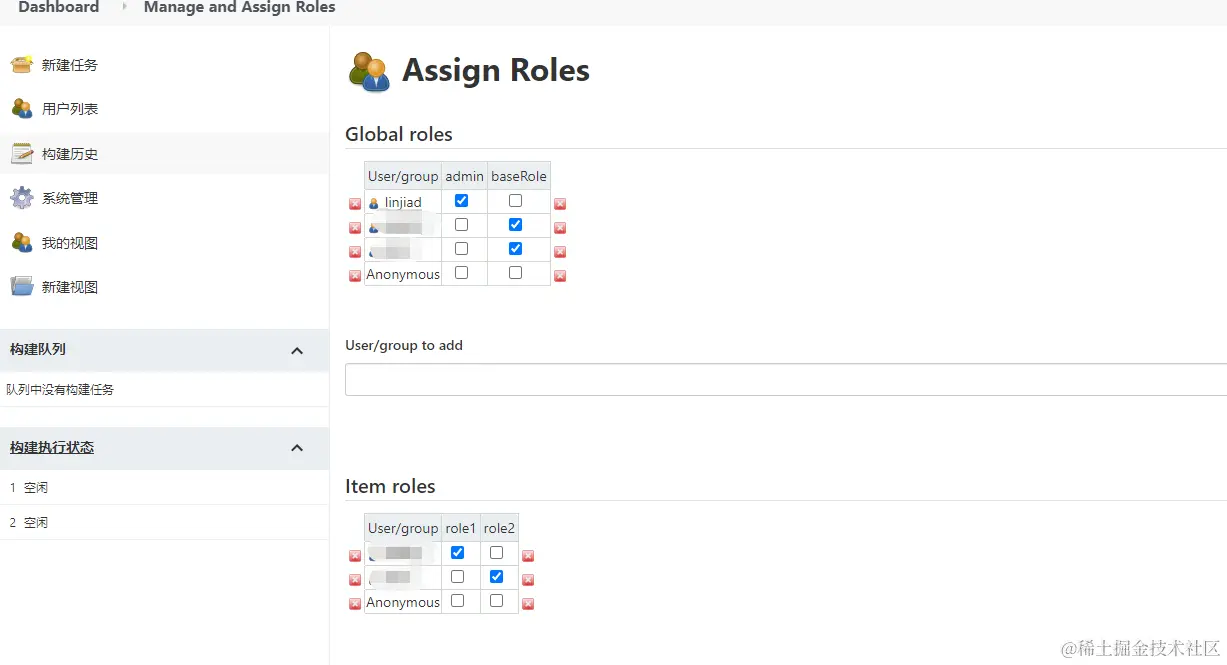Focus the User/group to add field
This screenshot has height=665, width=1227.
[x=785, y=380]
